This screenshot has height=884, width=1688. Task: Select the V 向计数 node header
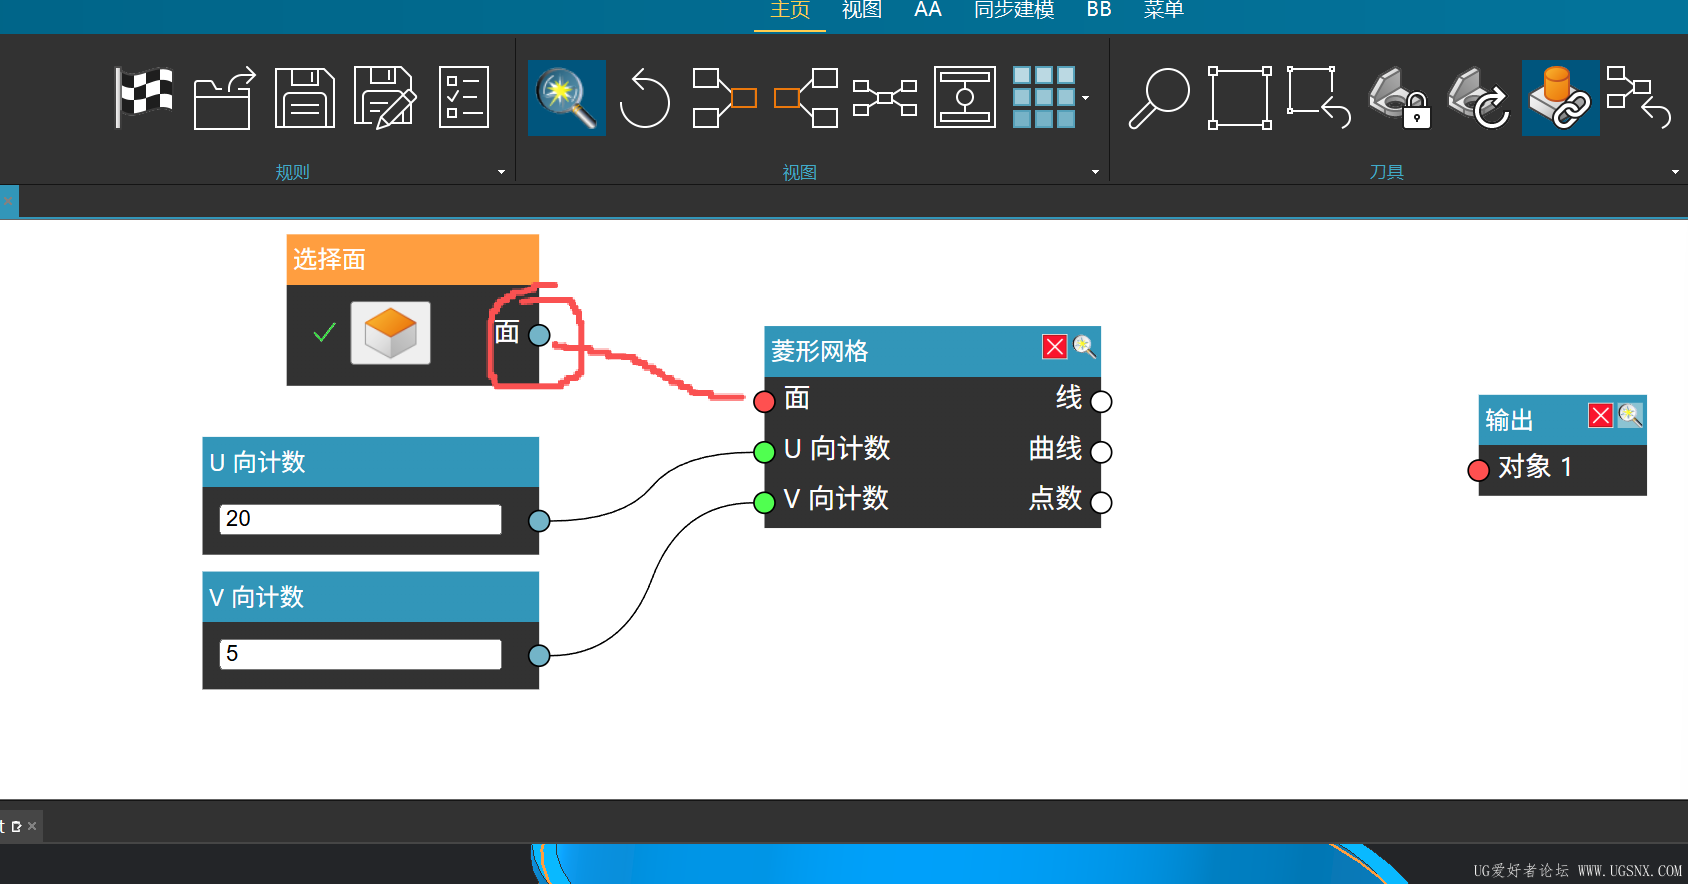(371, 597)
